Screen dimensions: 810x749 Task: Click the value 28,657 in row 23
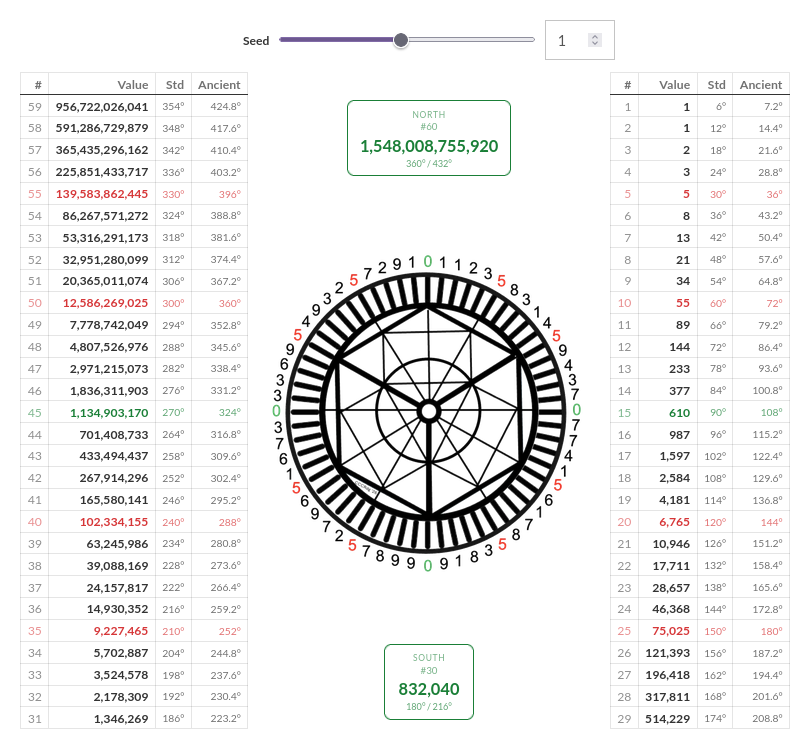click(x=672, y=588)
